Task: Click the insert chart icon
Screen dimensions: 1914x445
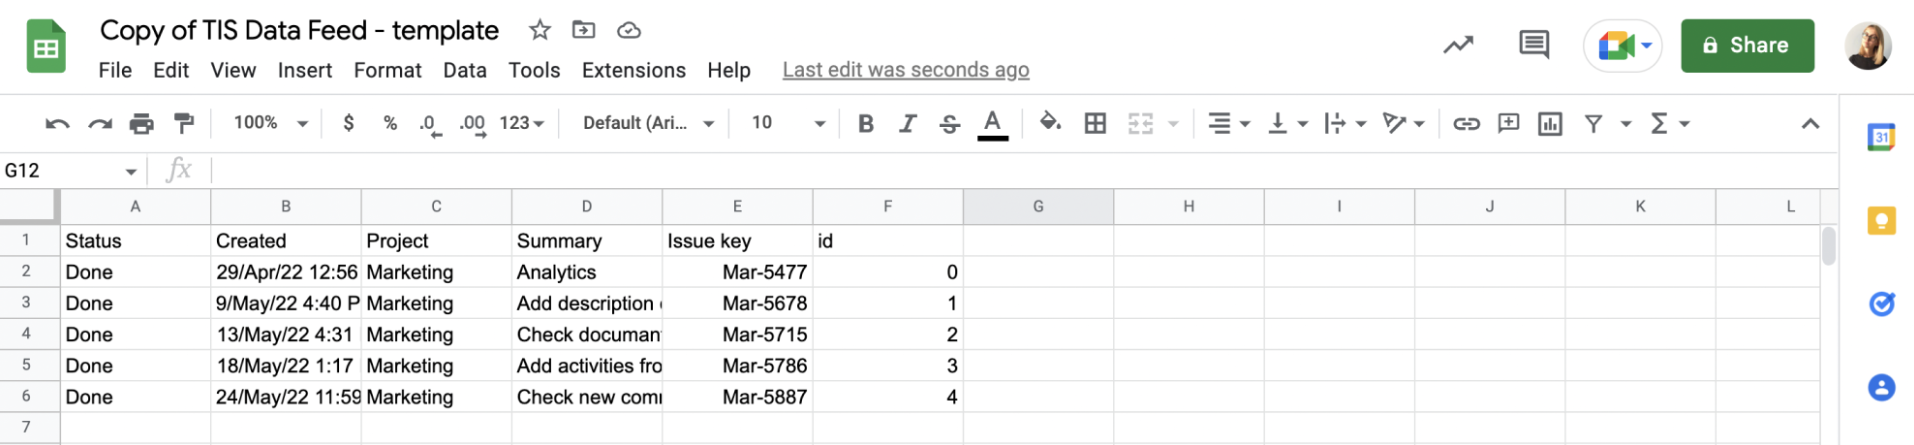Action: [x=1550, y=124]
